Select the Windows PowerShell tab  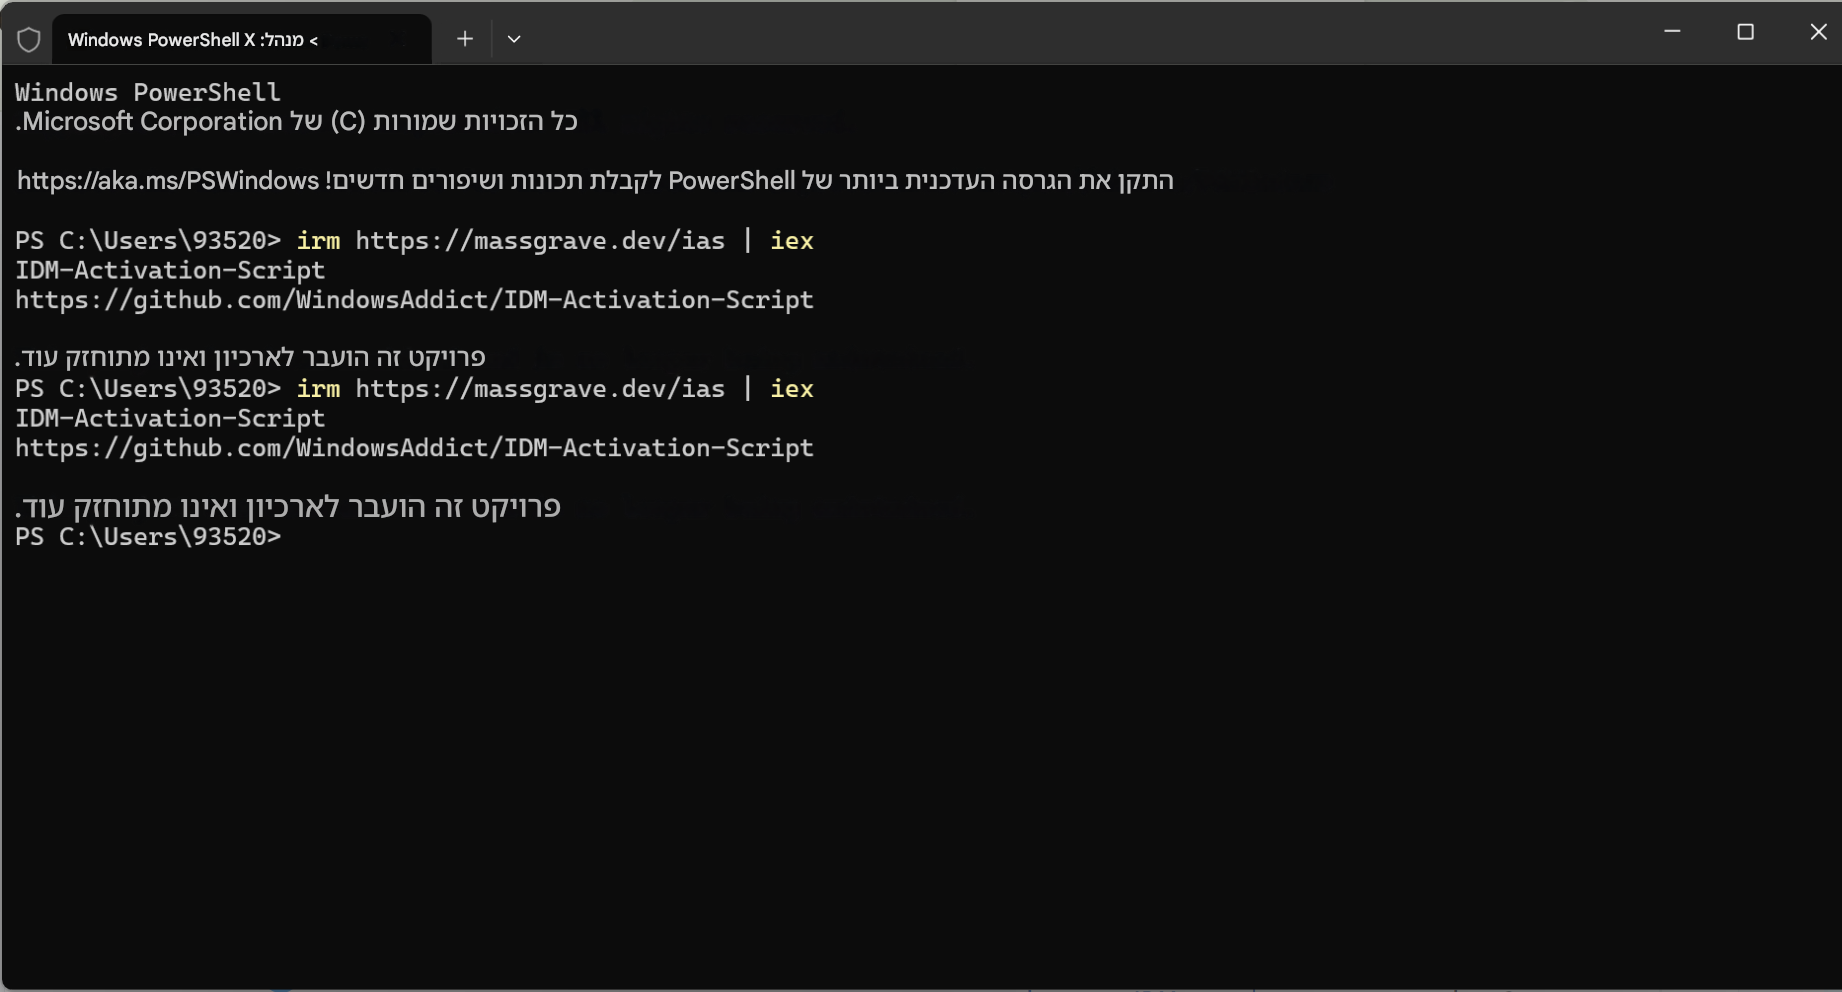[x=242, y=40]
